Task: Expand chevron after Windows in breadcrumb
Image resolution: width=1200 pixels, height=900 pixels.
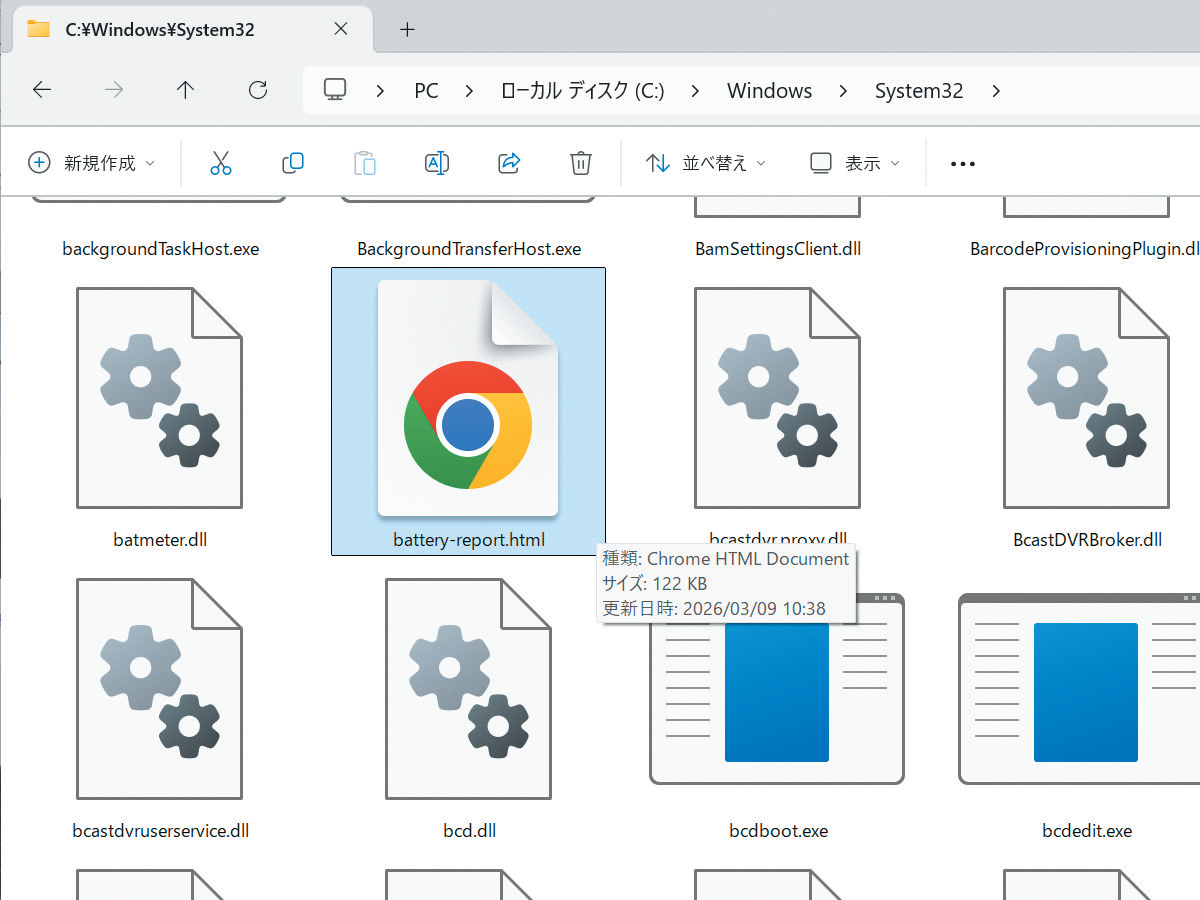Action: [844, 91]
